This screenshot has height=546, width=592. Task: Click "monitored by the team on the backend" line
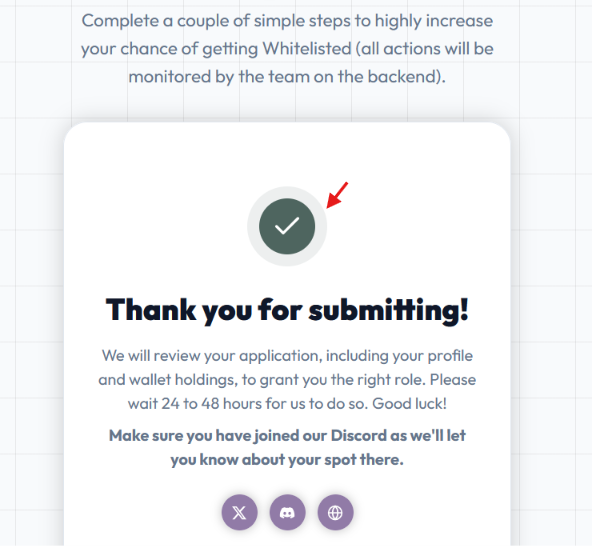point(287,76)
